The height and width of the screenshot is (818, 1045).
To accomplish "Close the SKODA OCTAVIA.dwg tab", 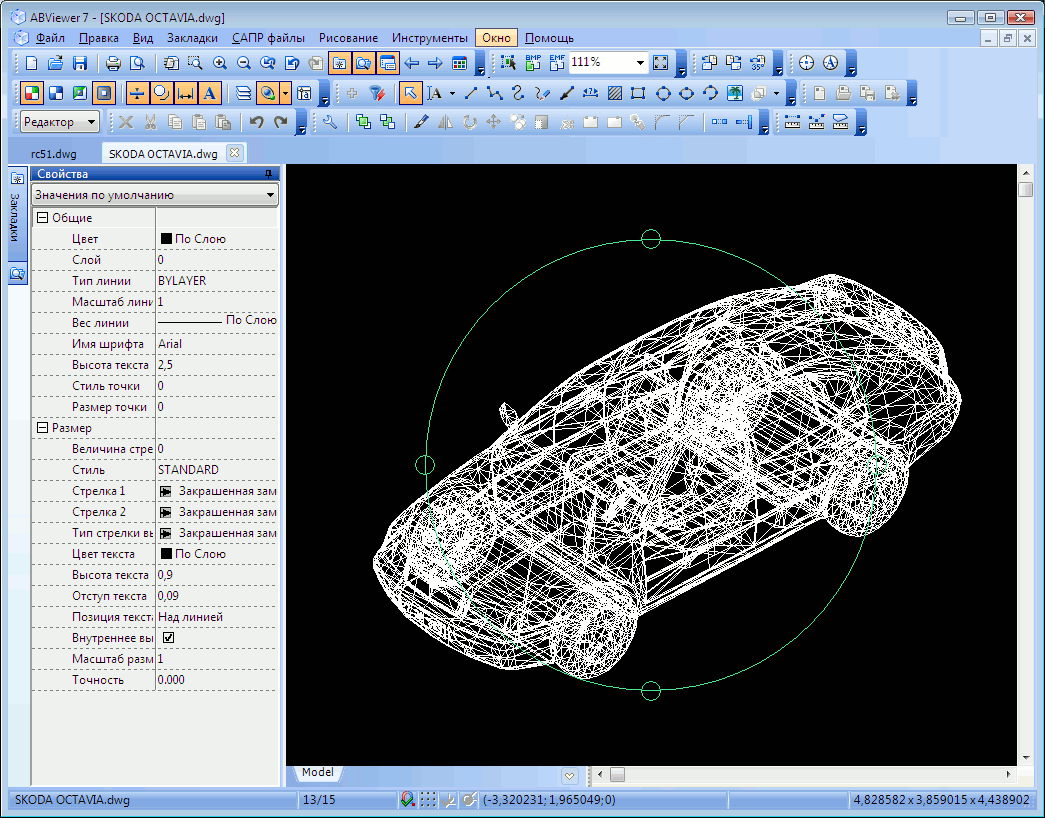I will 234,153.
